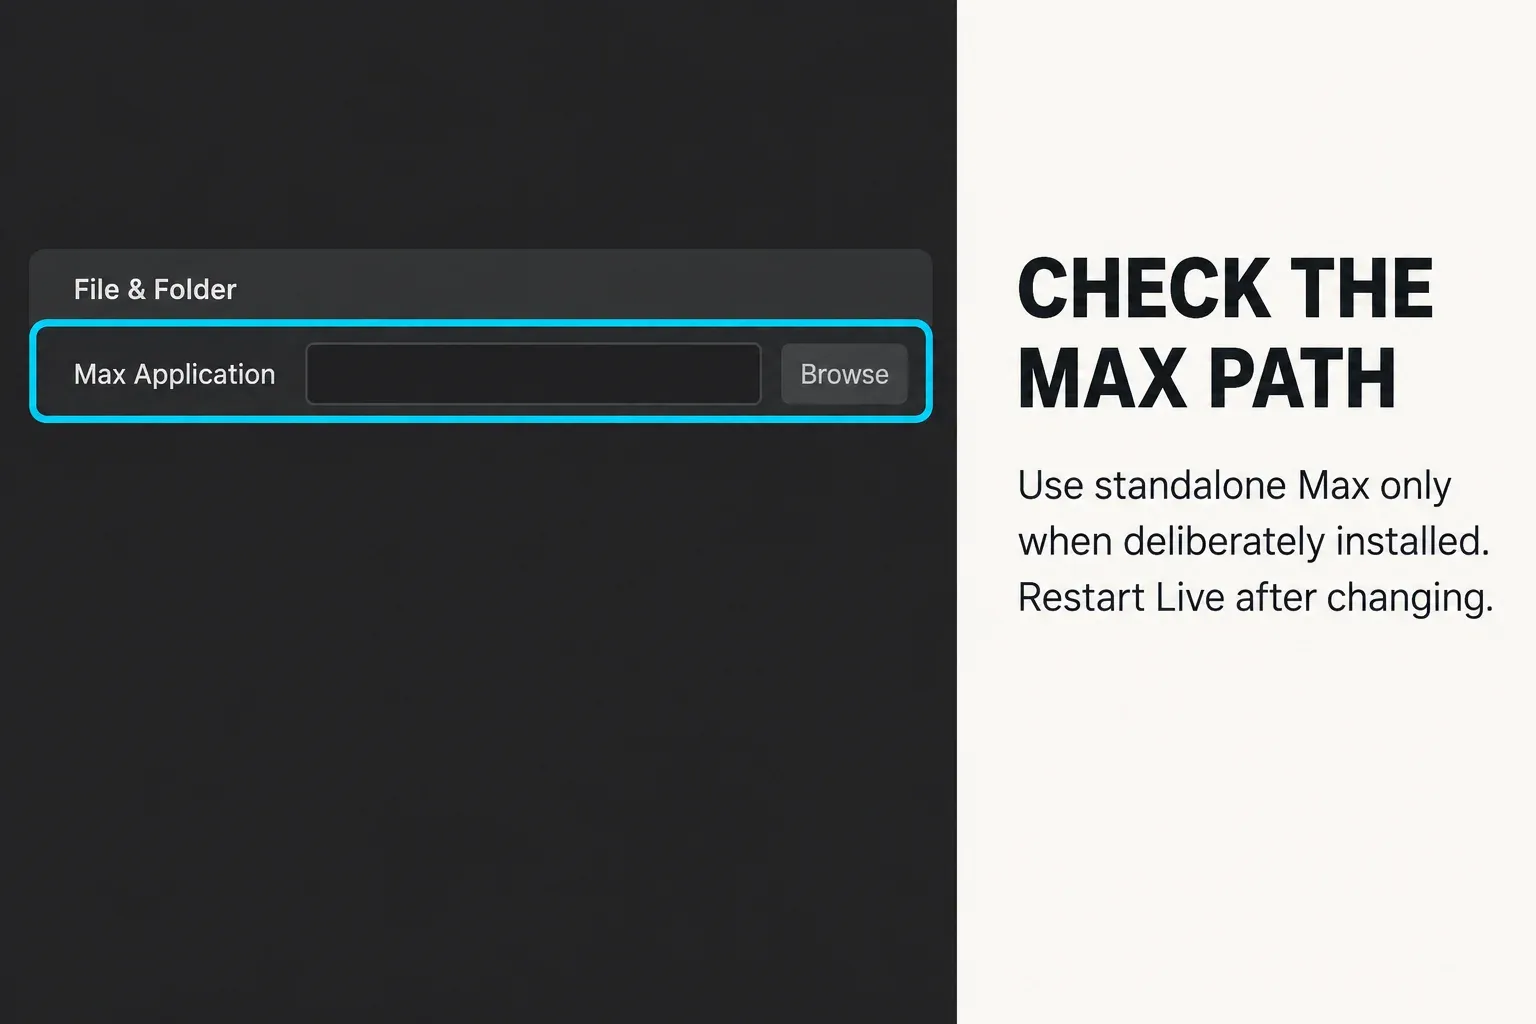This screenshot has width=1536, height=1024.
Task: Click the "when deliberately installed." text line
Action: coord(1254,542)
